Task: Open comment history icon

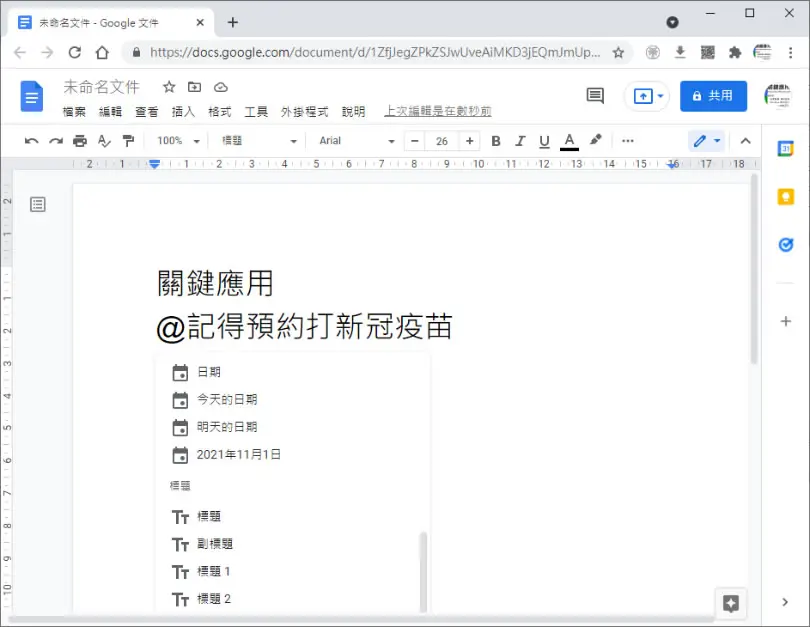Action: 595,96
